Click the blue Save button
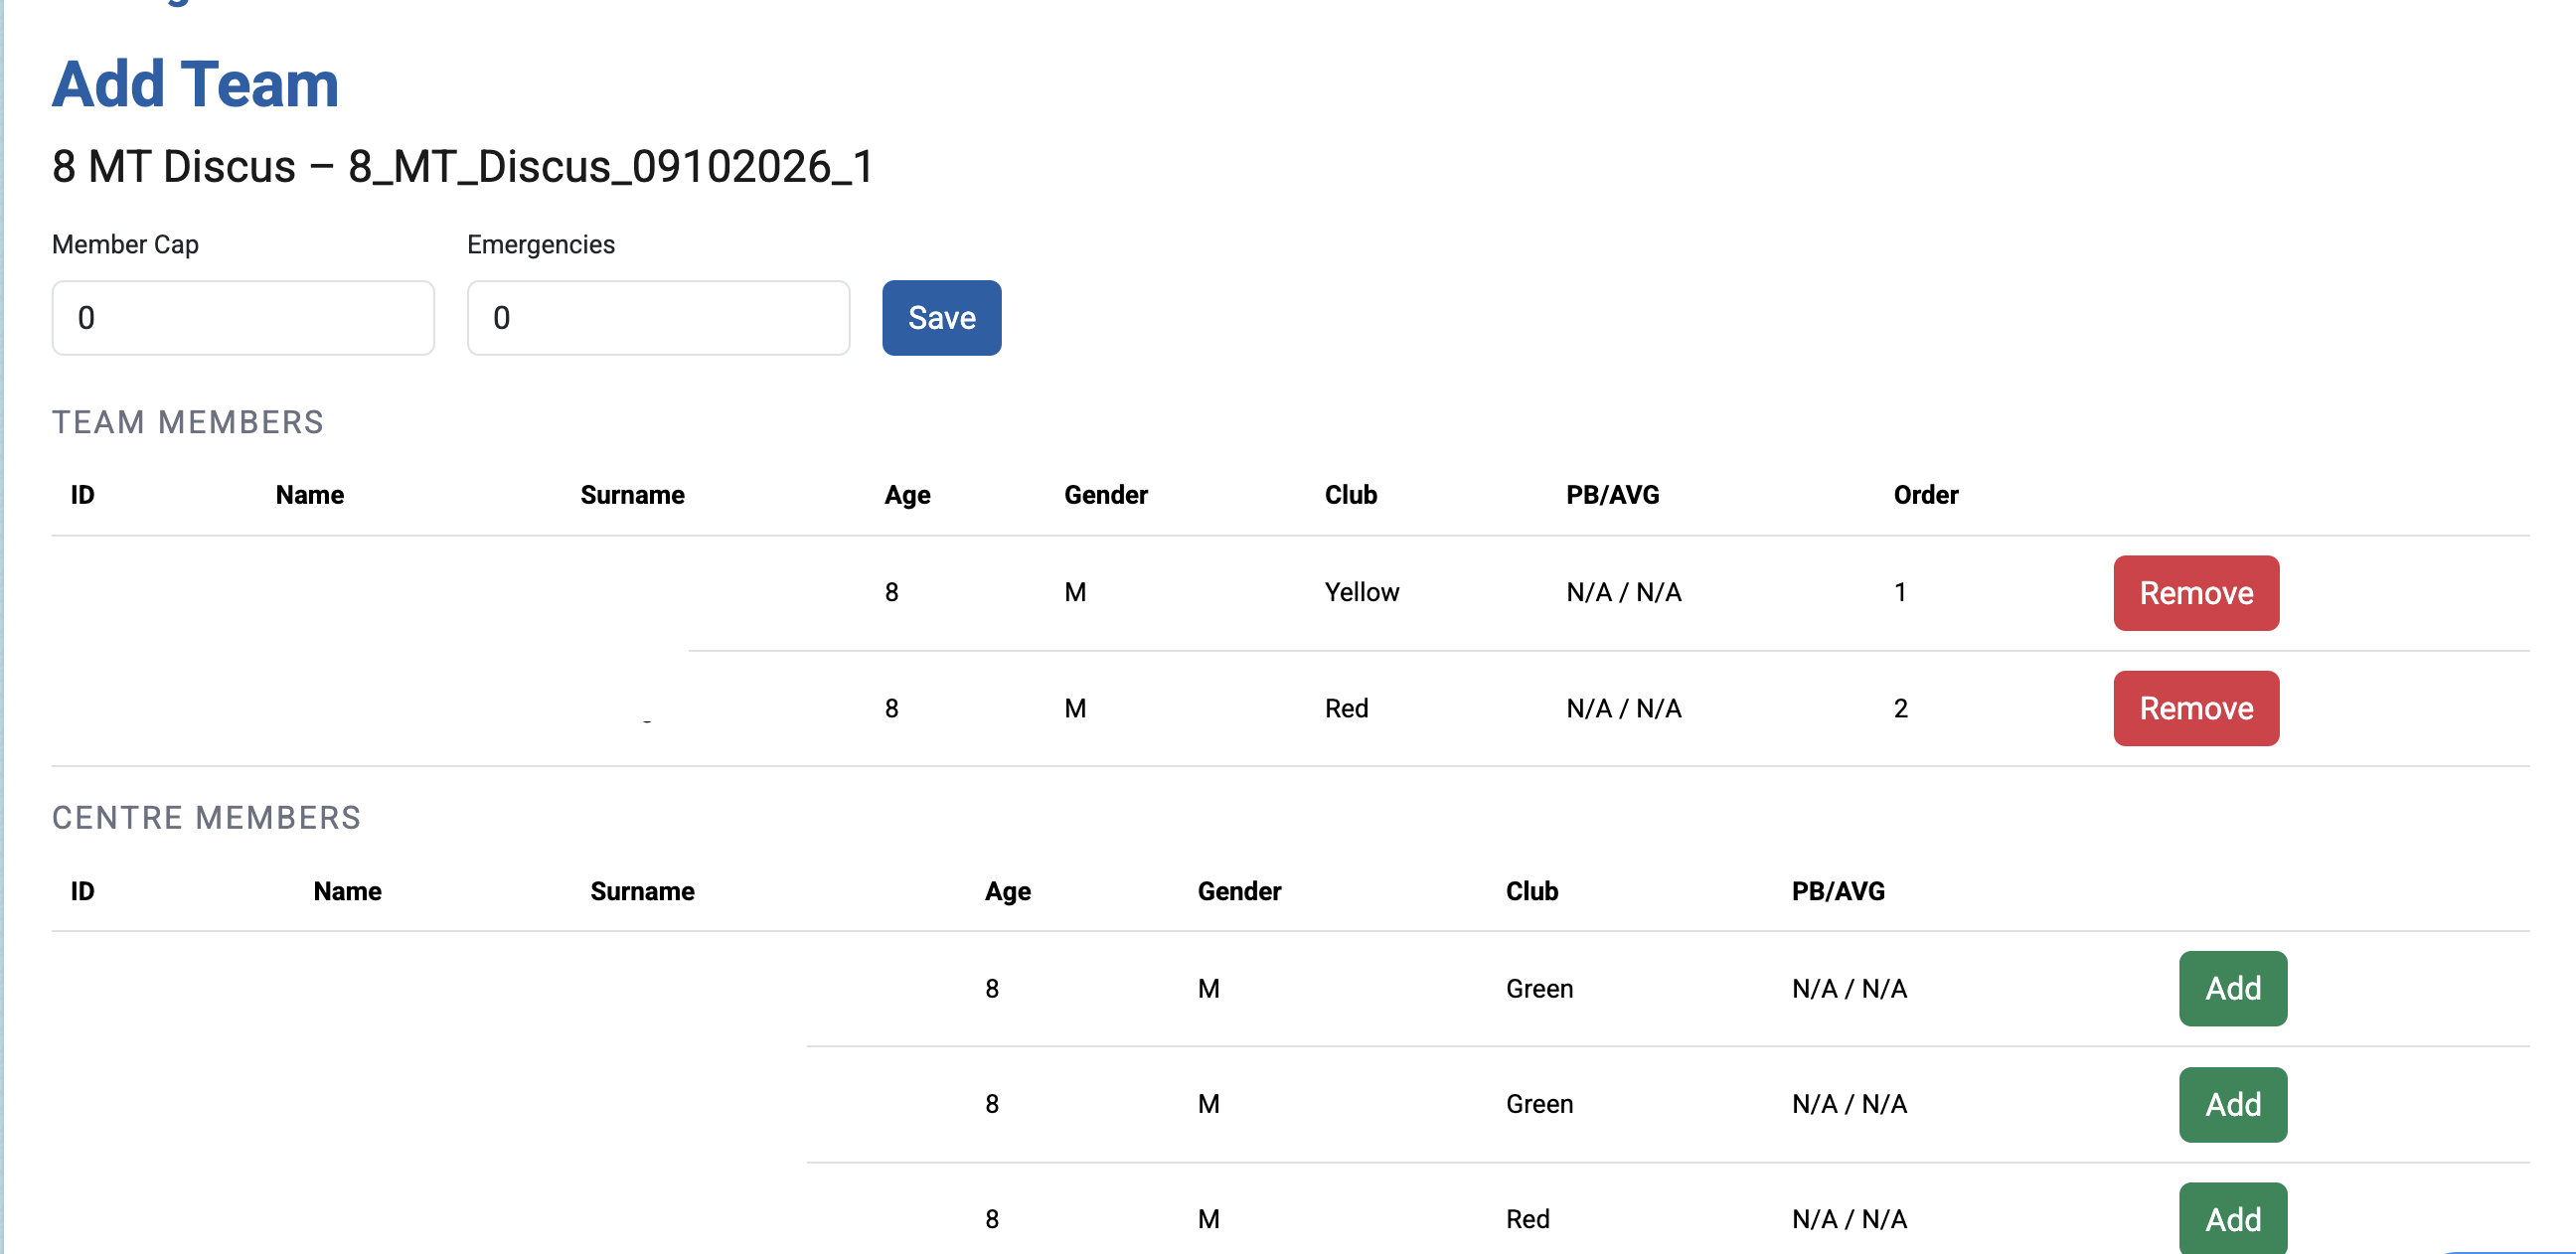 pos(941,318)
